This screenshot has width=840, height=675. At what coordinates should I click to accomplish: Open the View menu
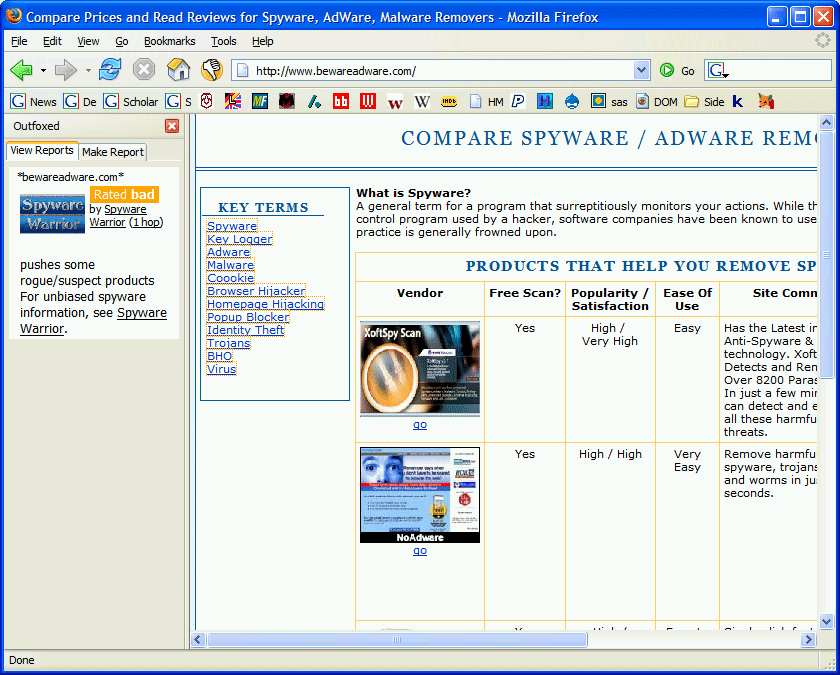click(88, 41)
